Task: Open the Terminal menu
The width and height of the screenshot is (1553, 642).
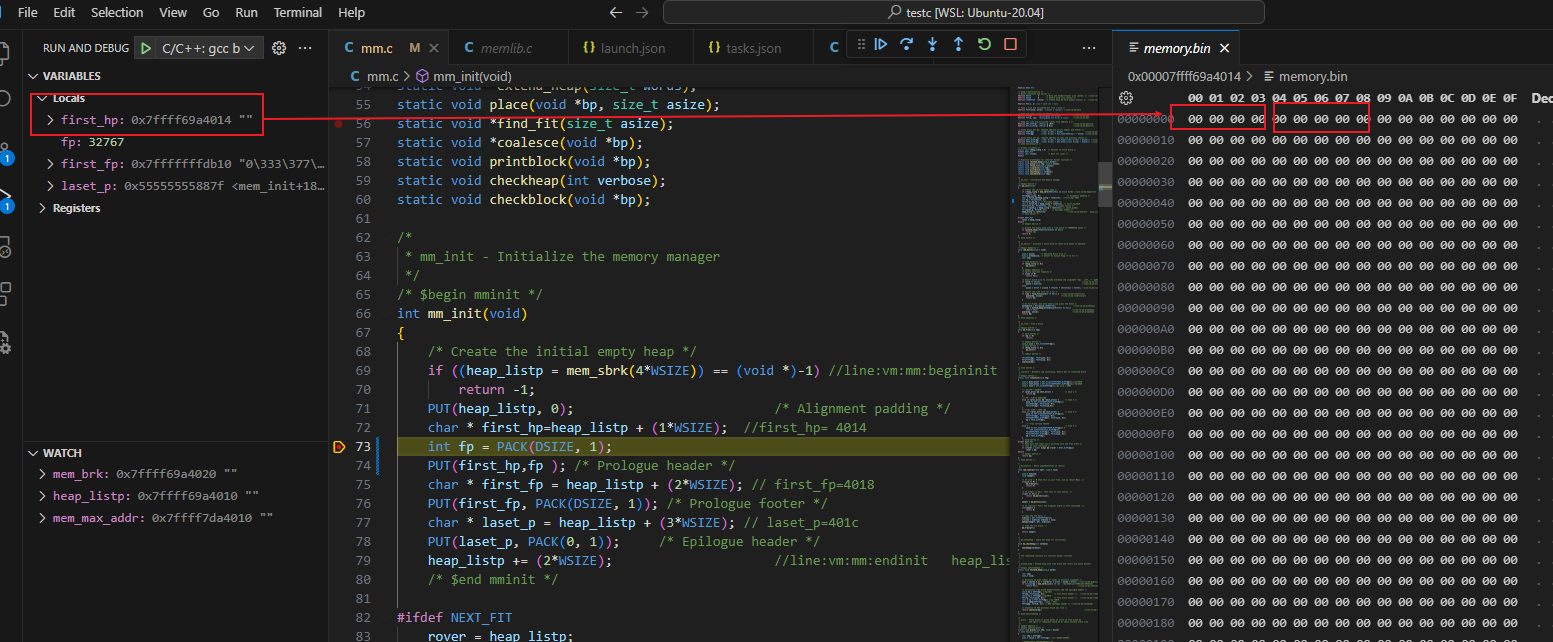Action: click(298, 13)
